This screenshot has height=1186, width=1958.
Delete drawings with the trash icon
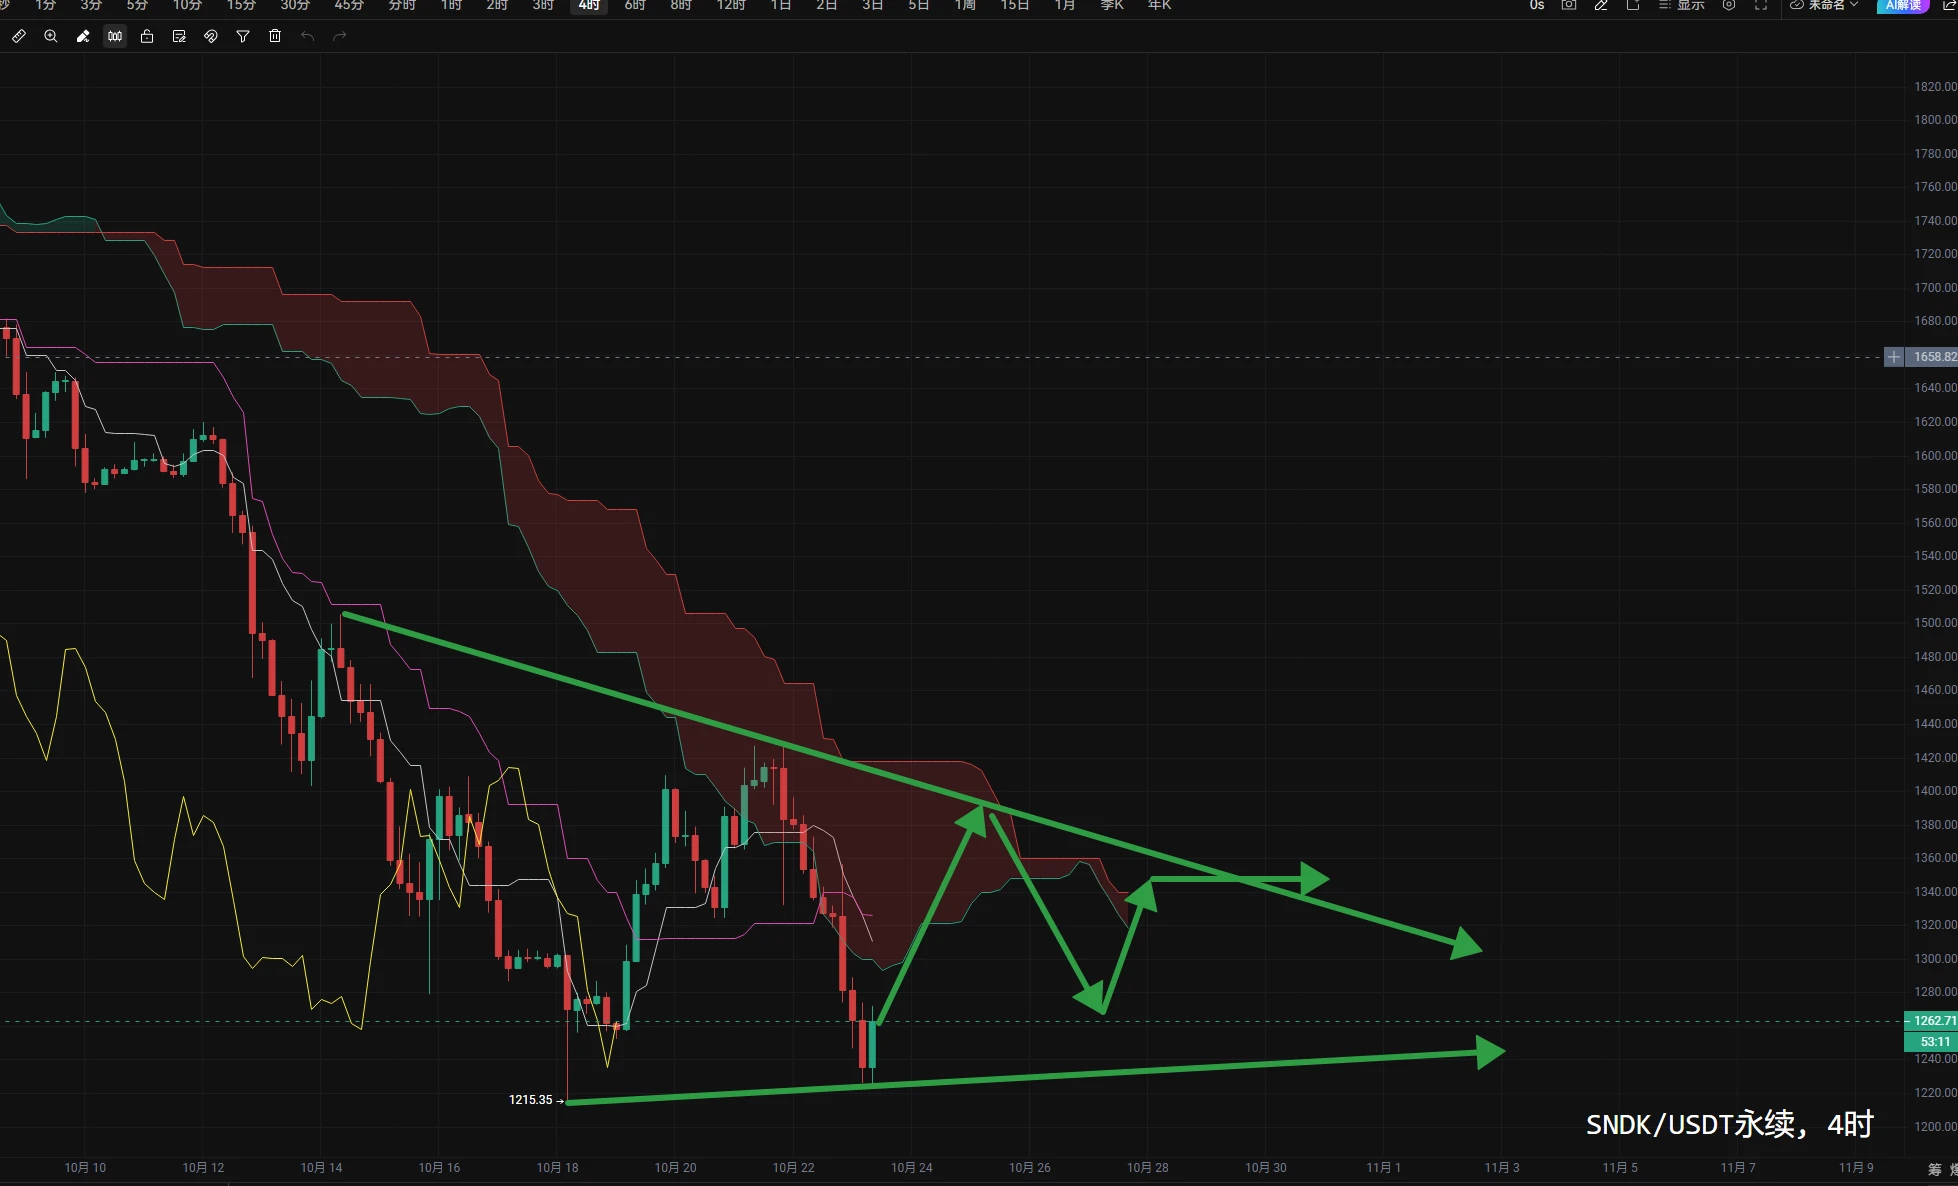275,36
